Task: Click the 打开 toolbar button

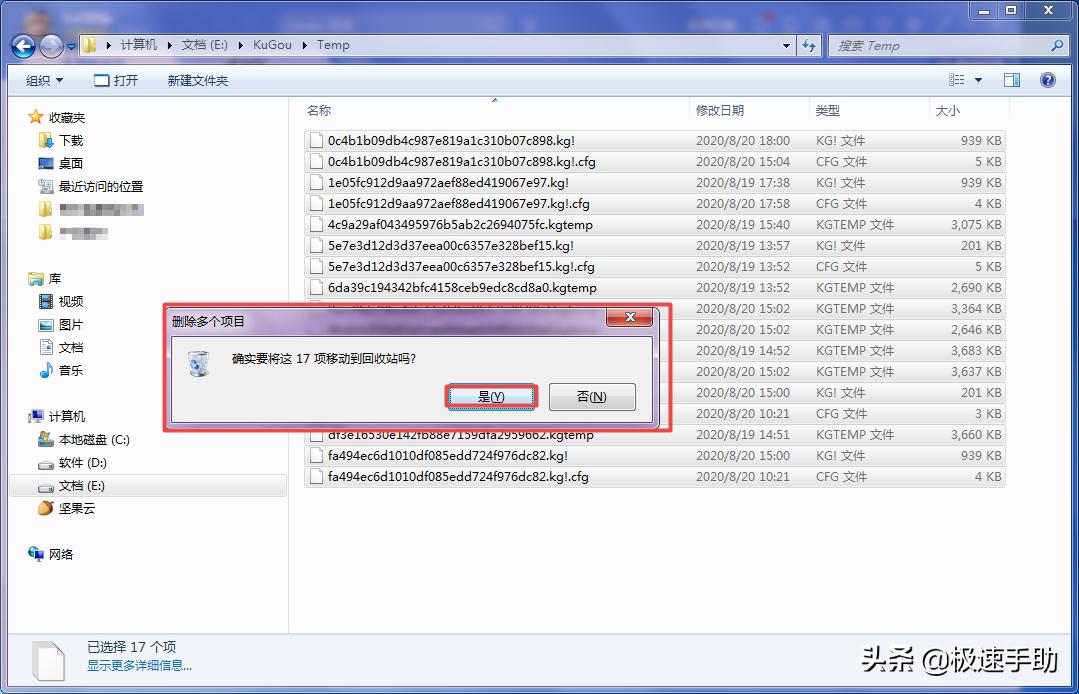Action: coord(116,80)
